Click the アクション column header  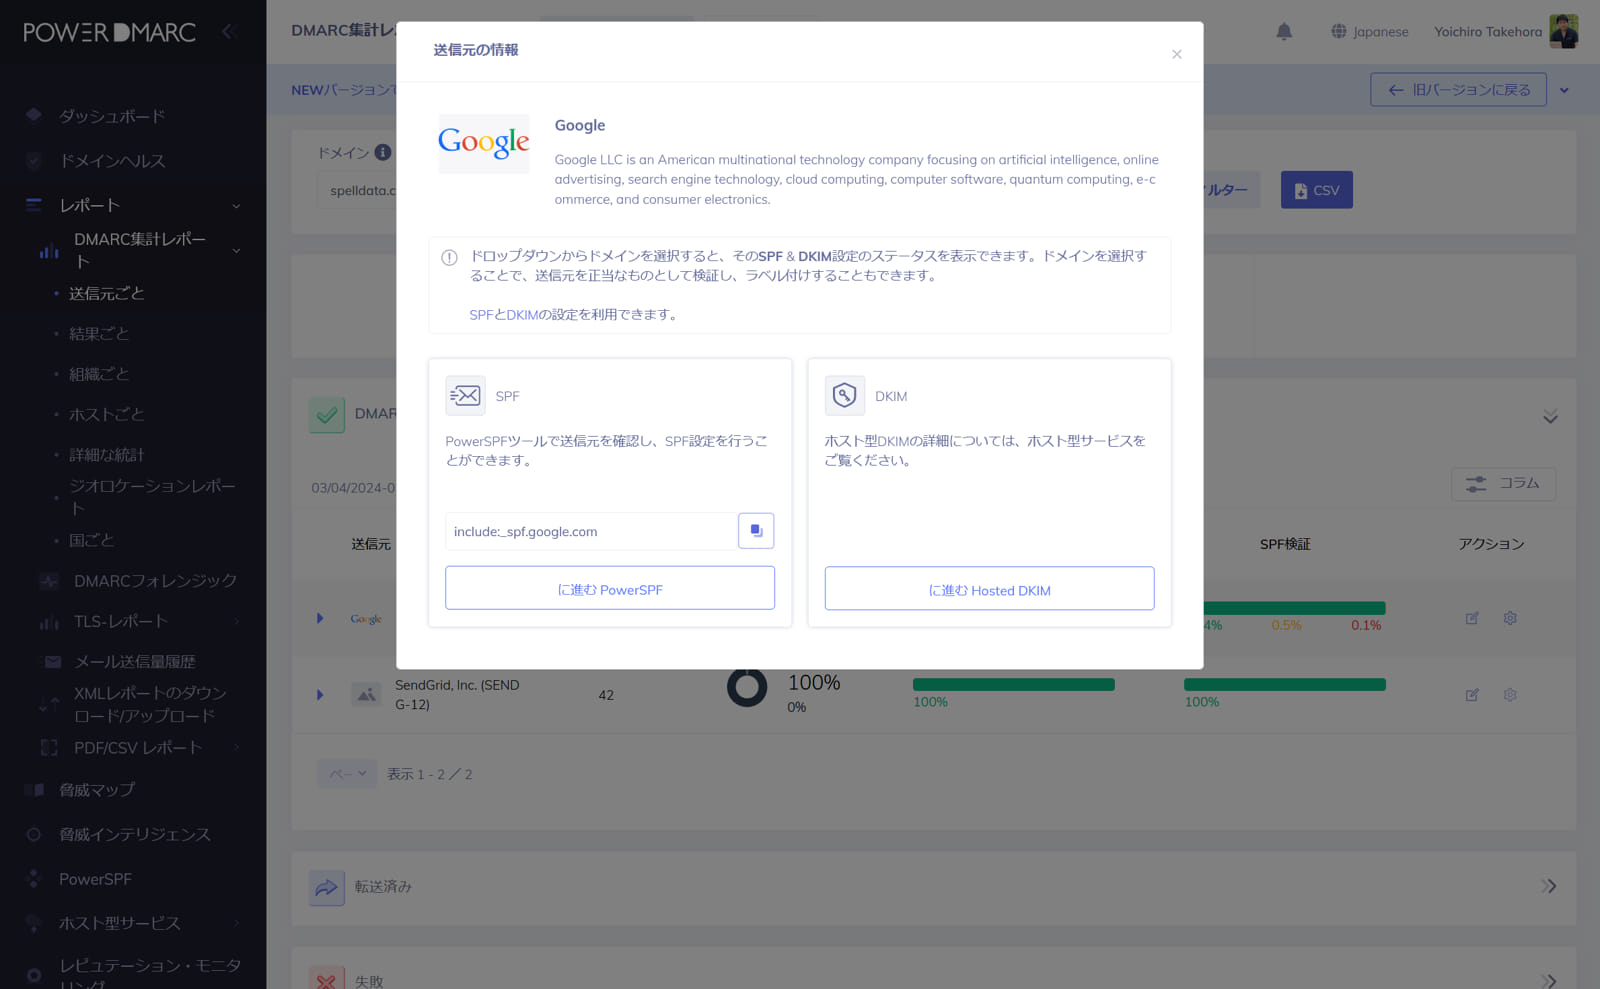click(1491, 544)
